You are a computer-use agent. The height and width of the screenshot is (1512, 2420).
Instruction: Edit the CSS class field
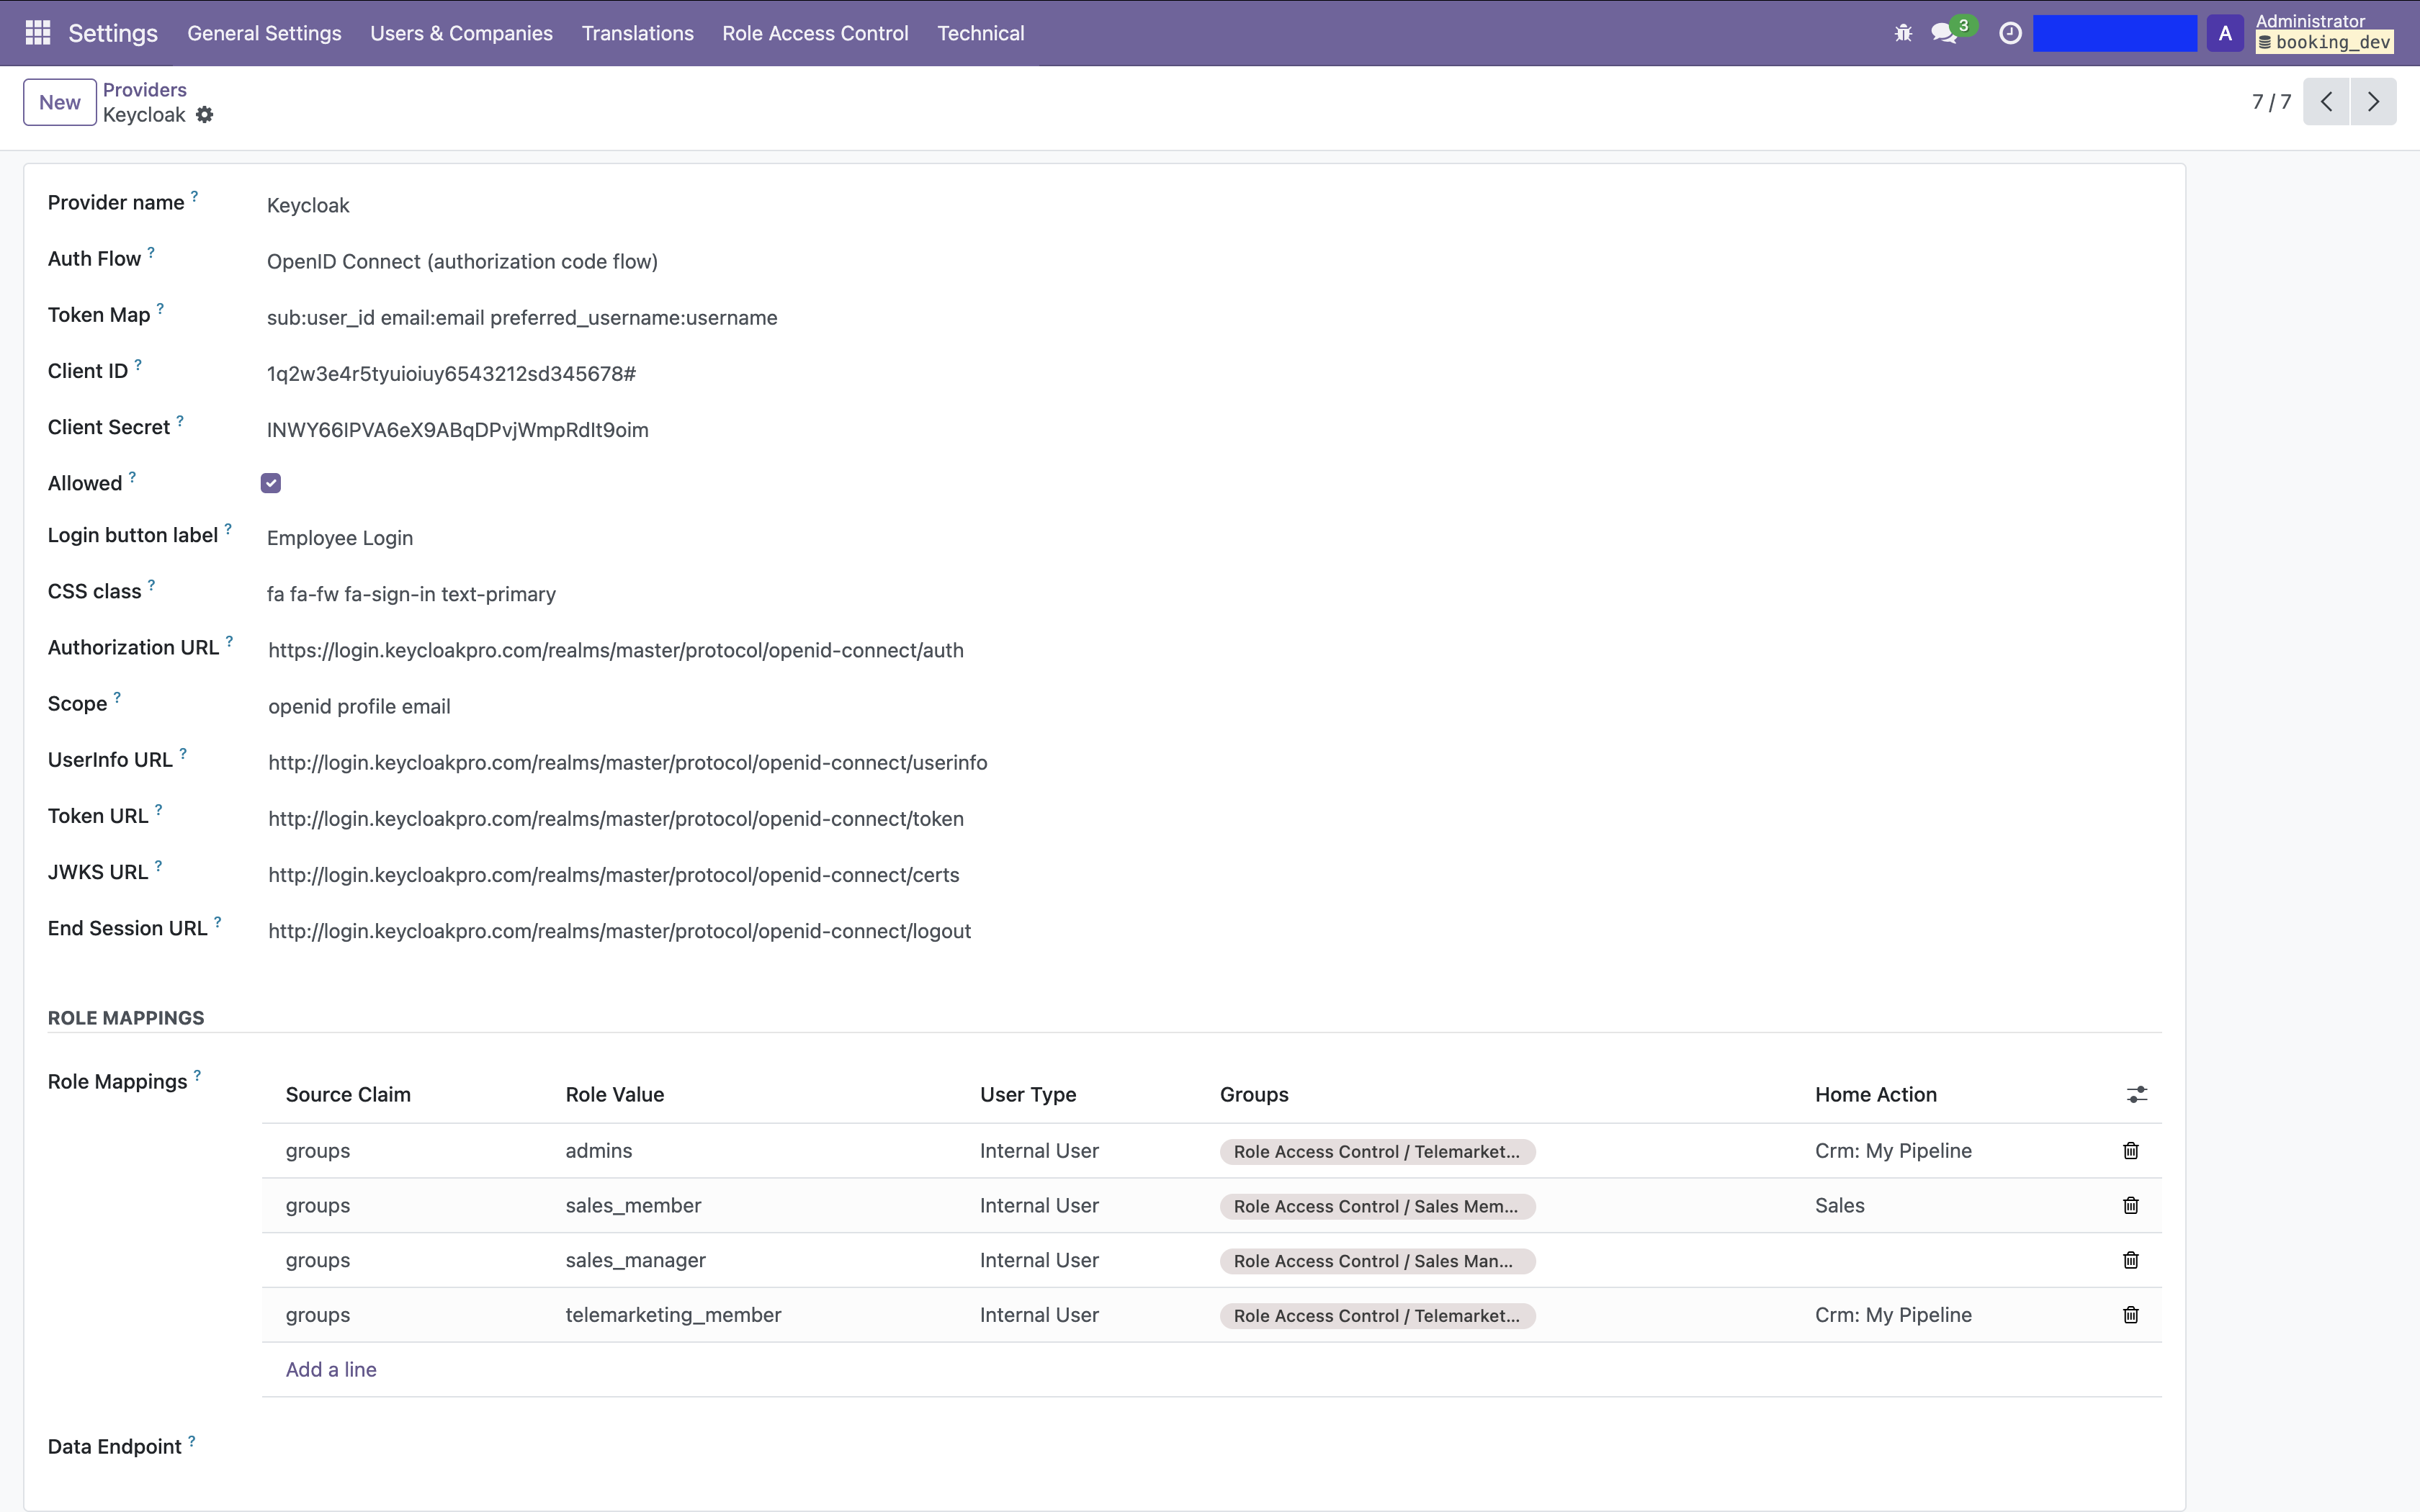[1212, 594]
